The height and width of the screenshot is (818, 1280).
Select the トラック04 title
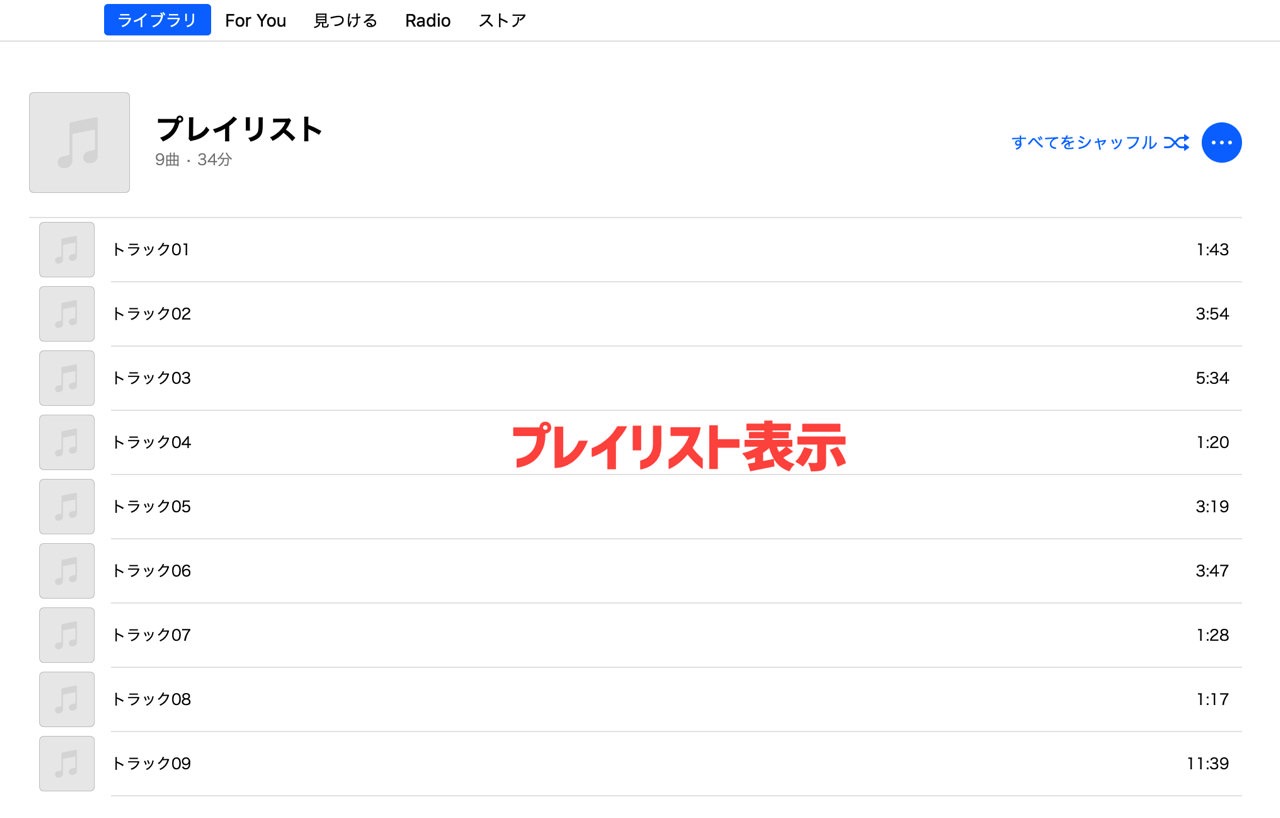coord(151,442)
